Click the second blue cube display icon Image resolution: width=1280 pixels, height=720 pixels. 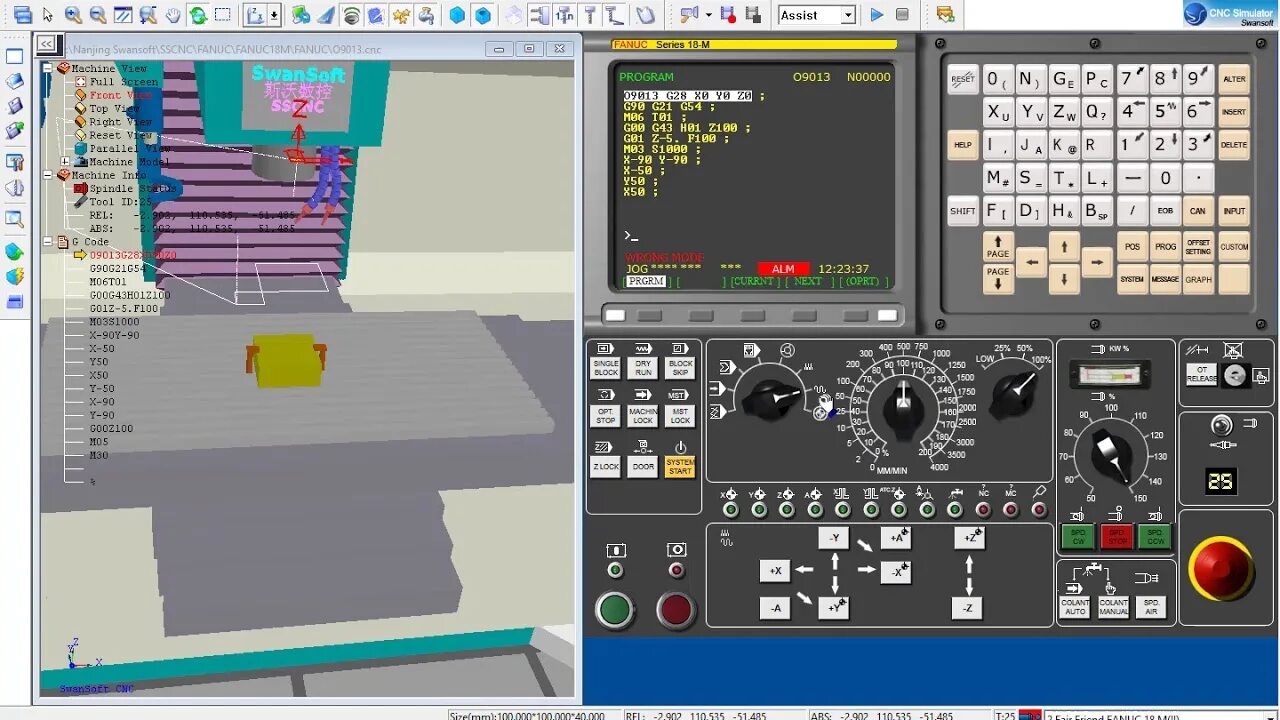pos(483,15)
